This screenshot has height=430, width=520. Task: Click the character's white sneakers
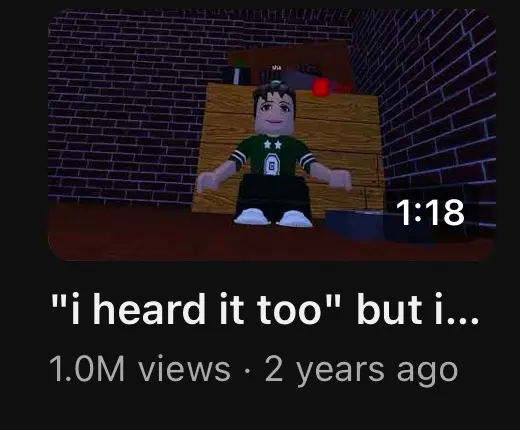273,217
